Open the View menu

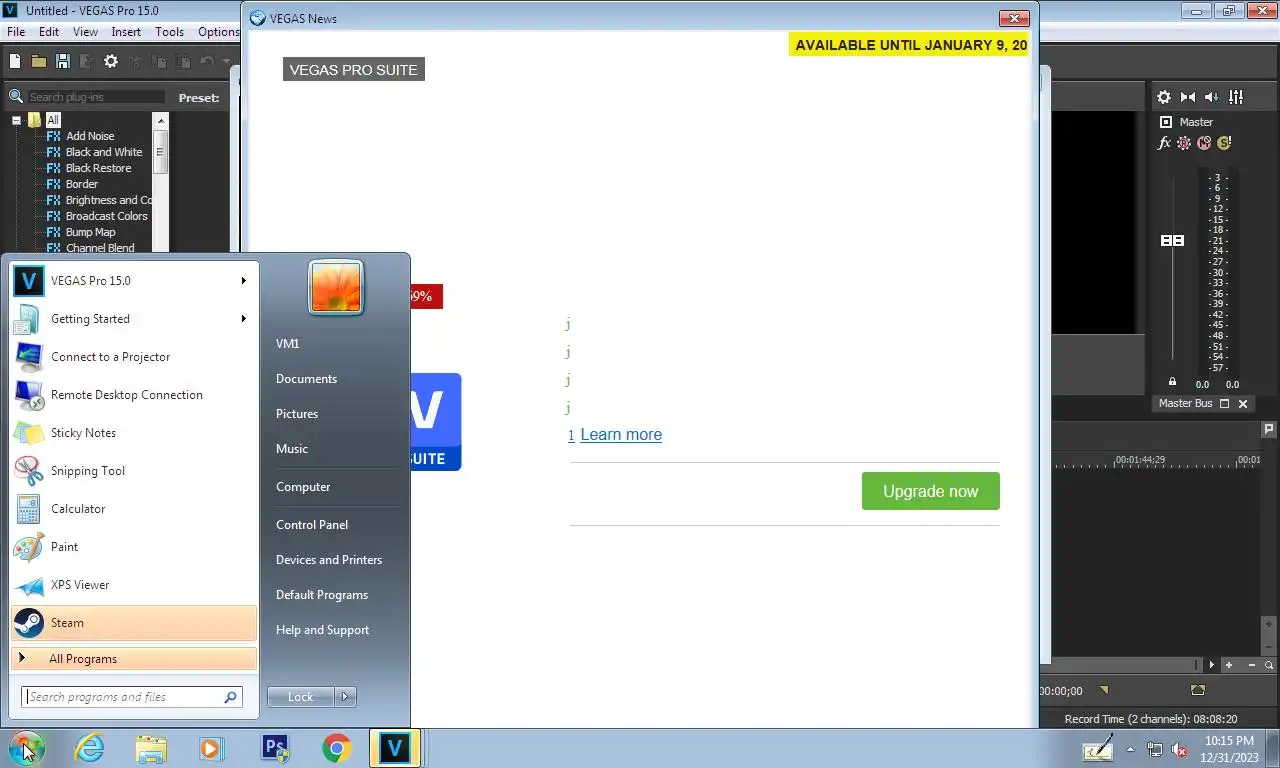85,32
